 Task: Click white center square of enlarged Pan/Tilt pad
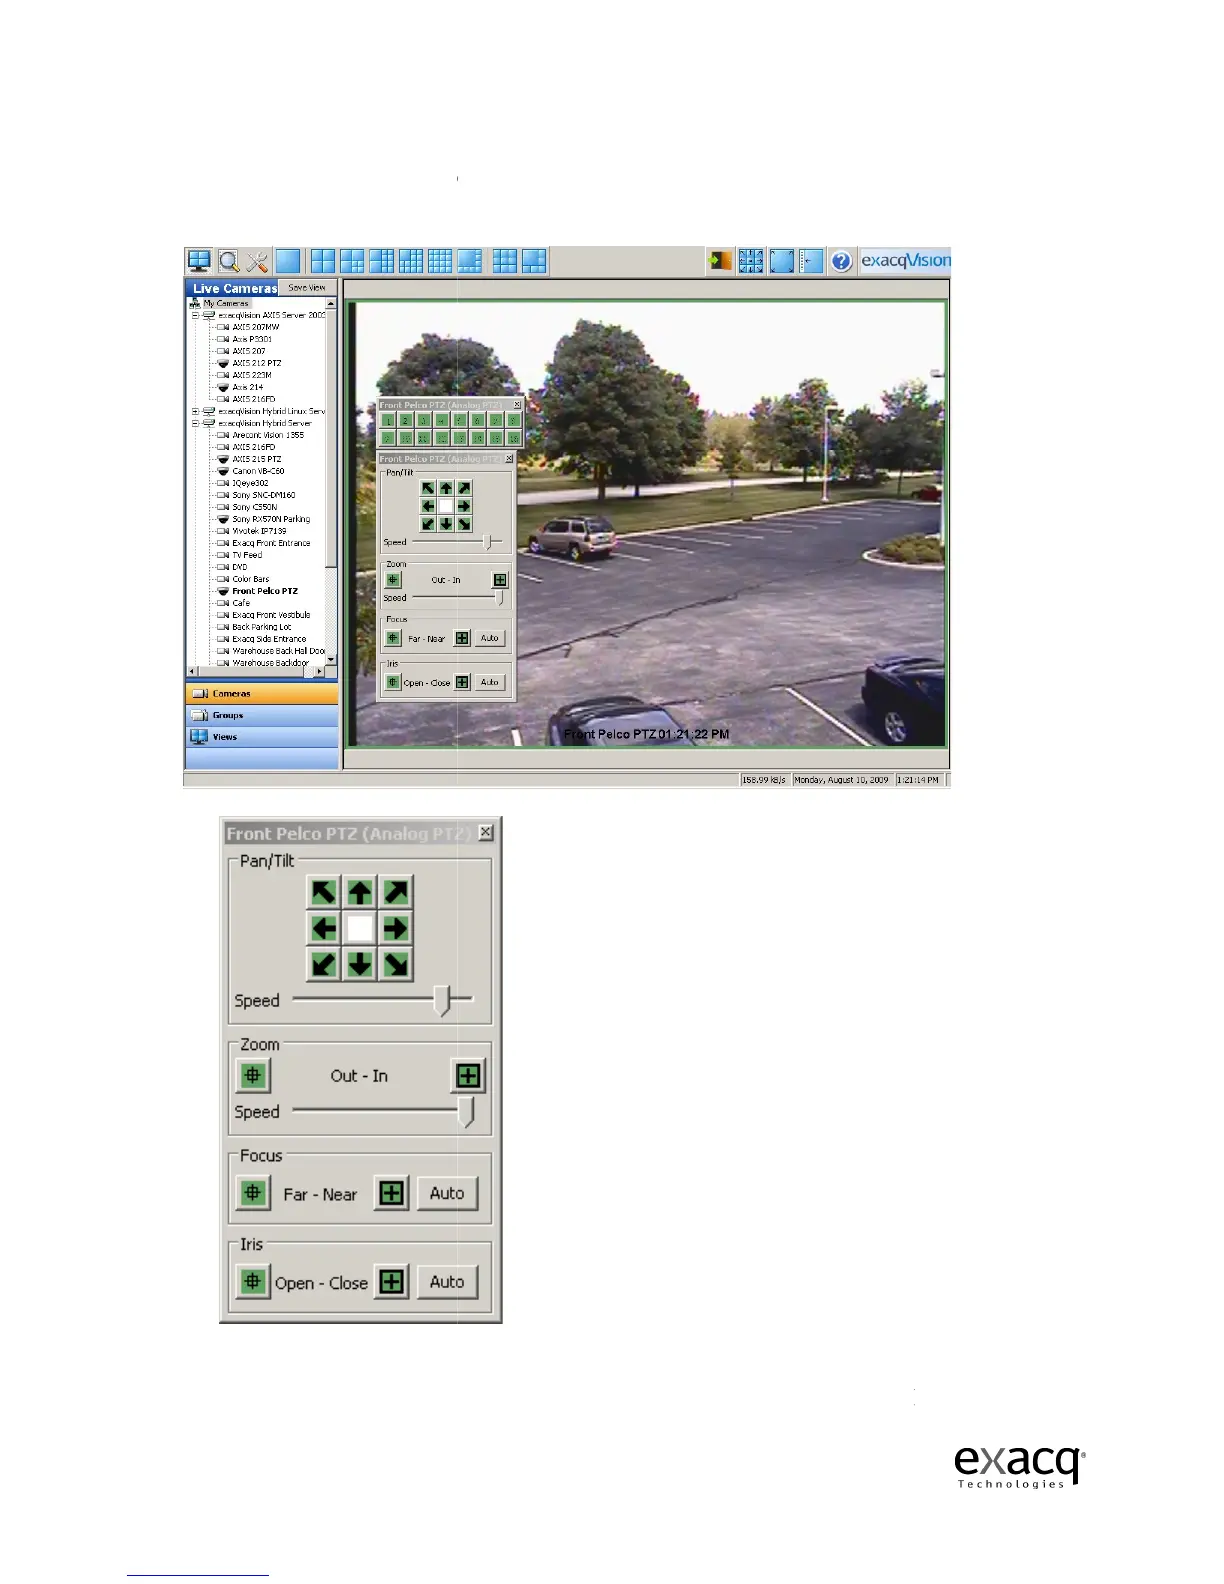point(360,928)
